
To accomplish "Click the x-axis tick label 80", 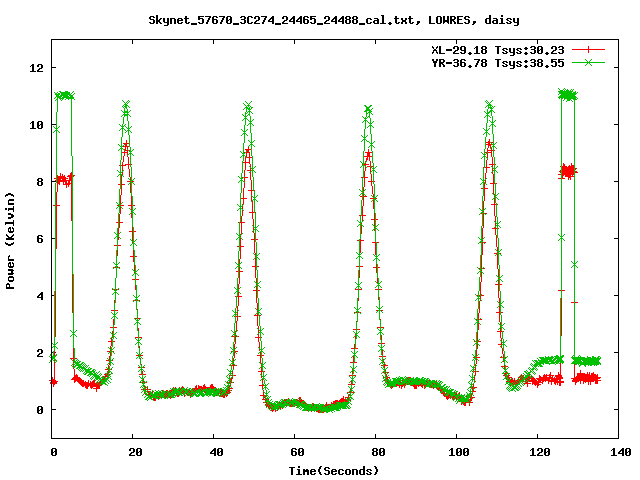I will (378, 452).
